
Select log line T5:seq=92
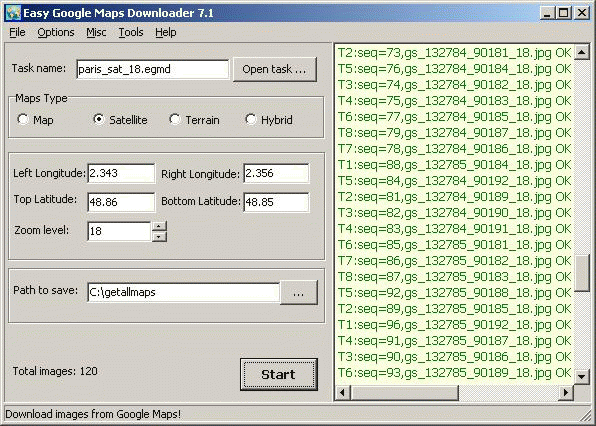(454, 293)
